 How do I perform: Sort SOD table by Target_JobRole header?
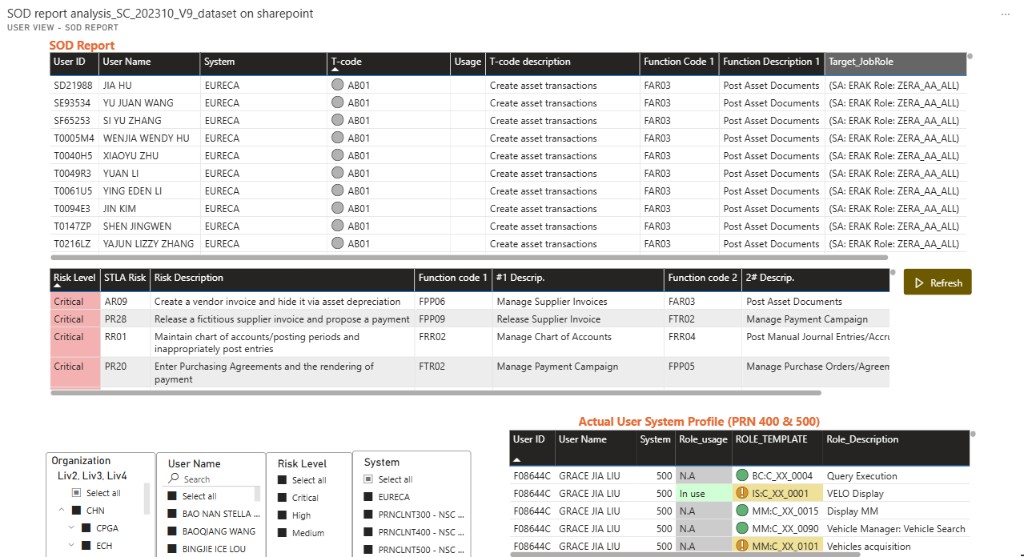pyautogui.click(x=895, y=63)
